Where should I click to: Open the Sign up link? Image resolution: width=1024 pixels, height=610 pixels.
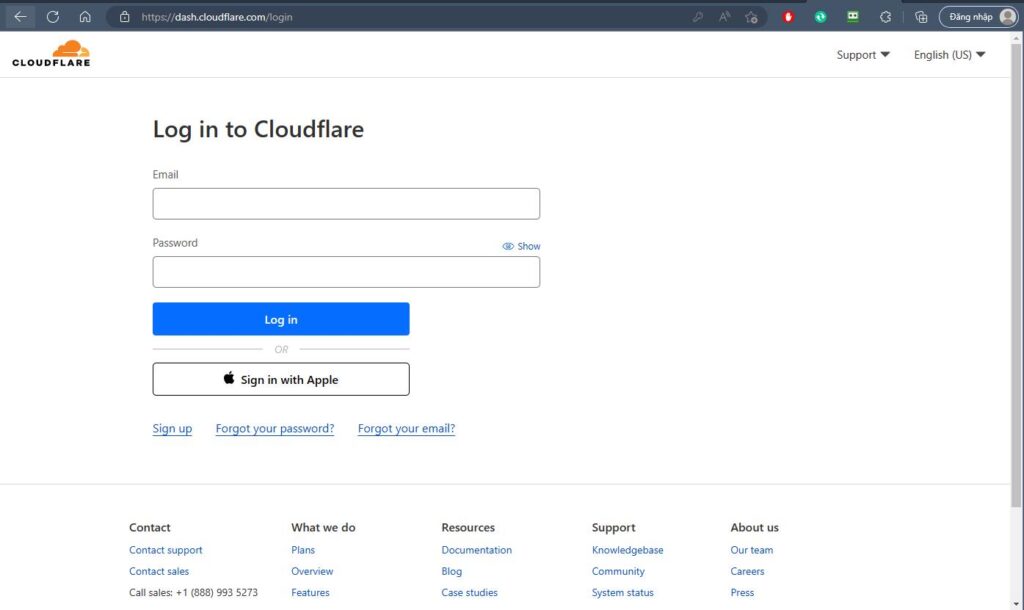171,428
